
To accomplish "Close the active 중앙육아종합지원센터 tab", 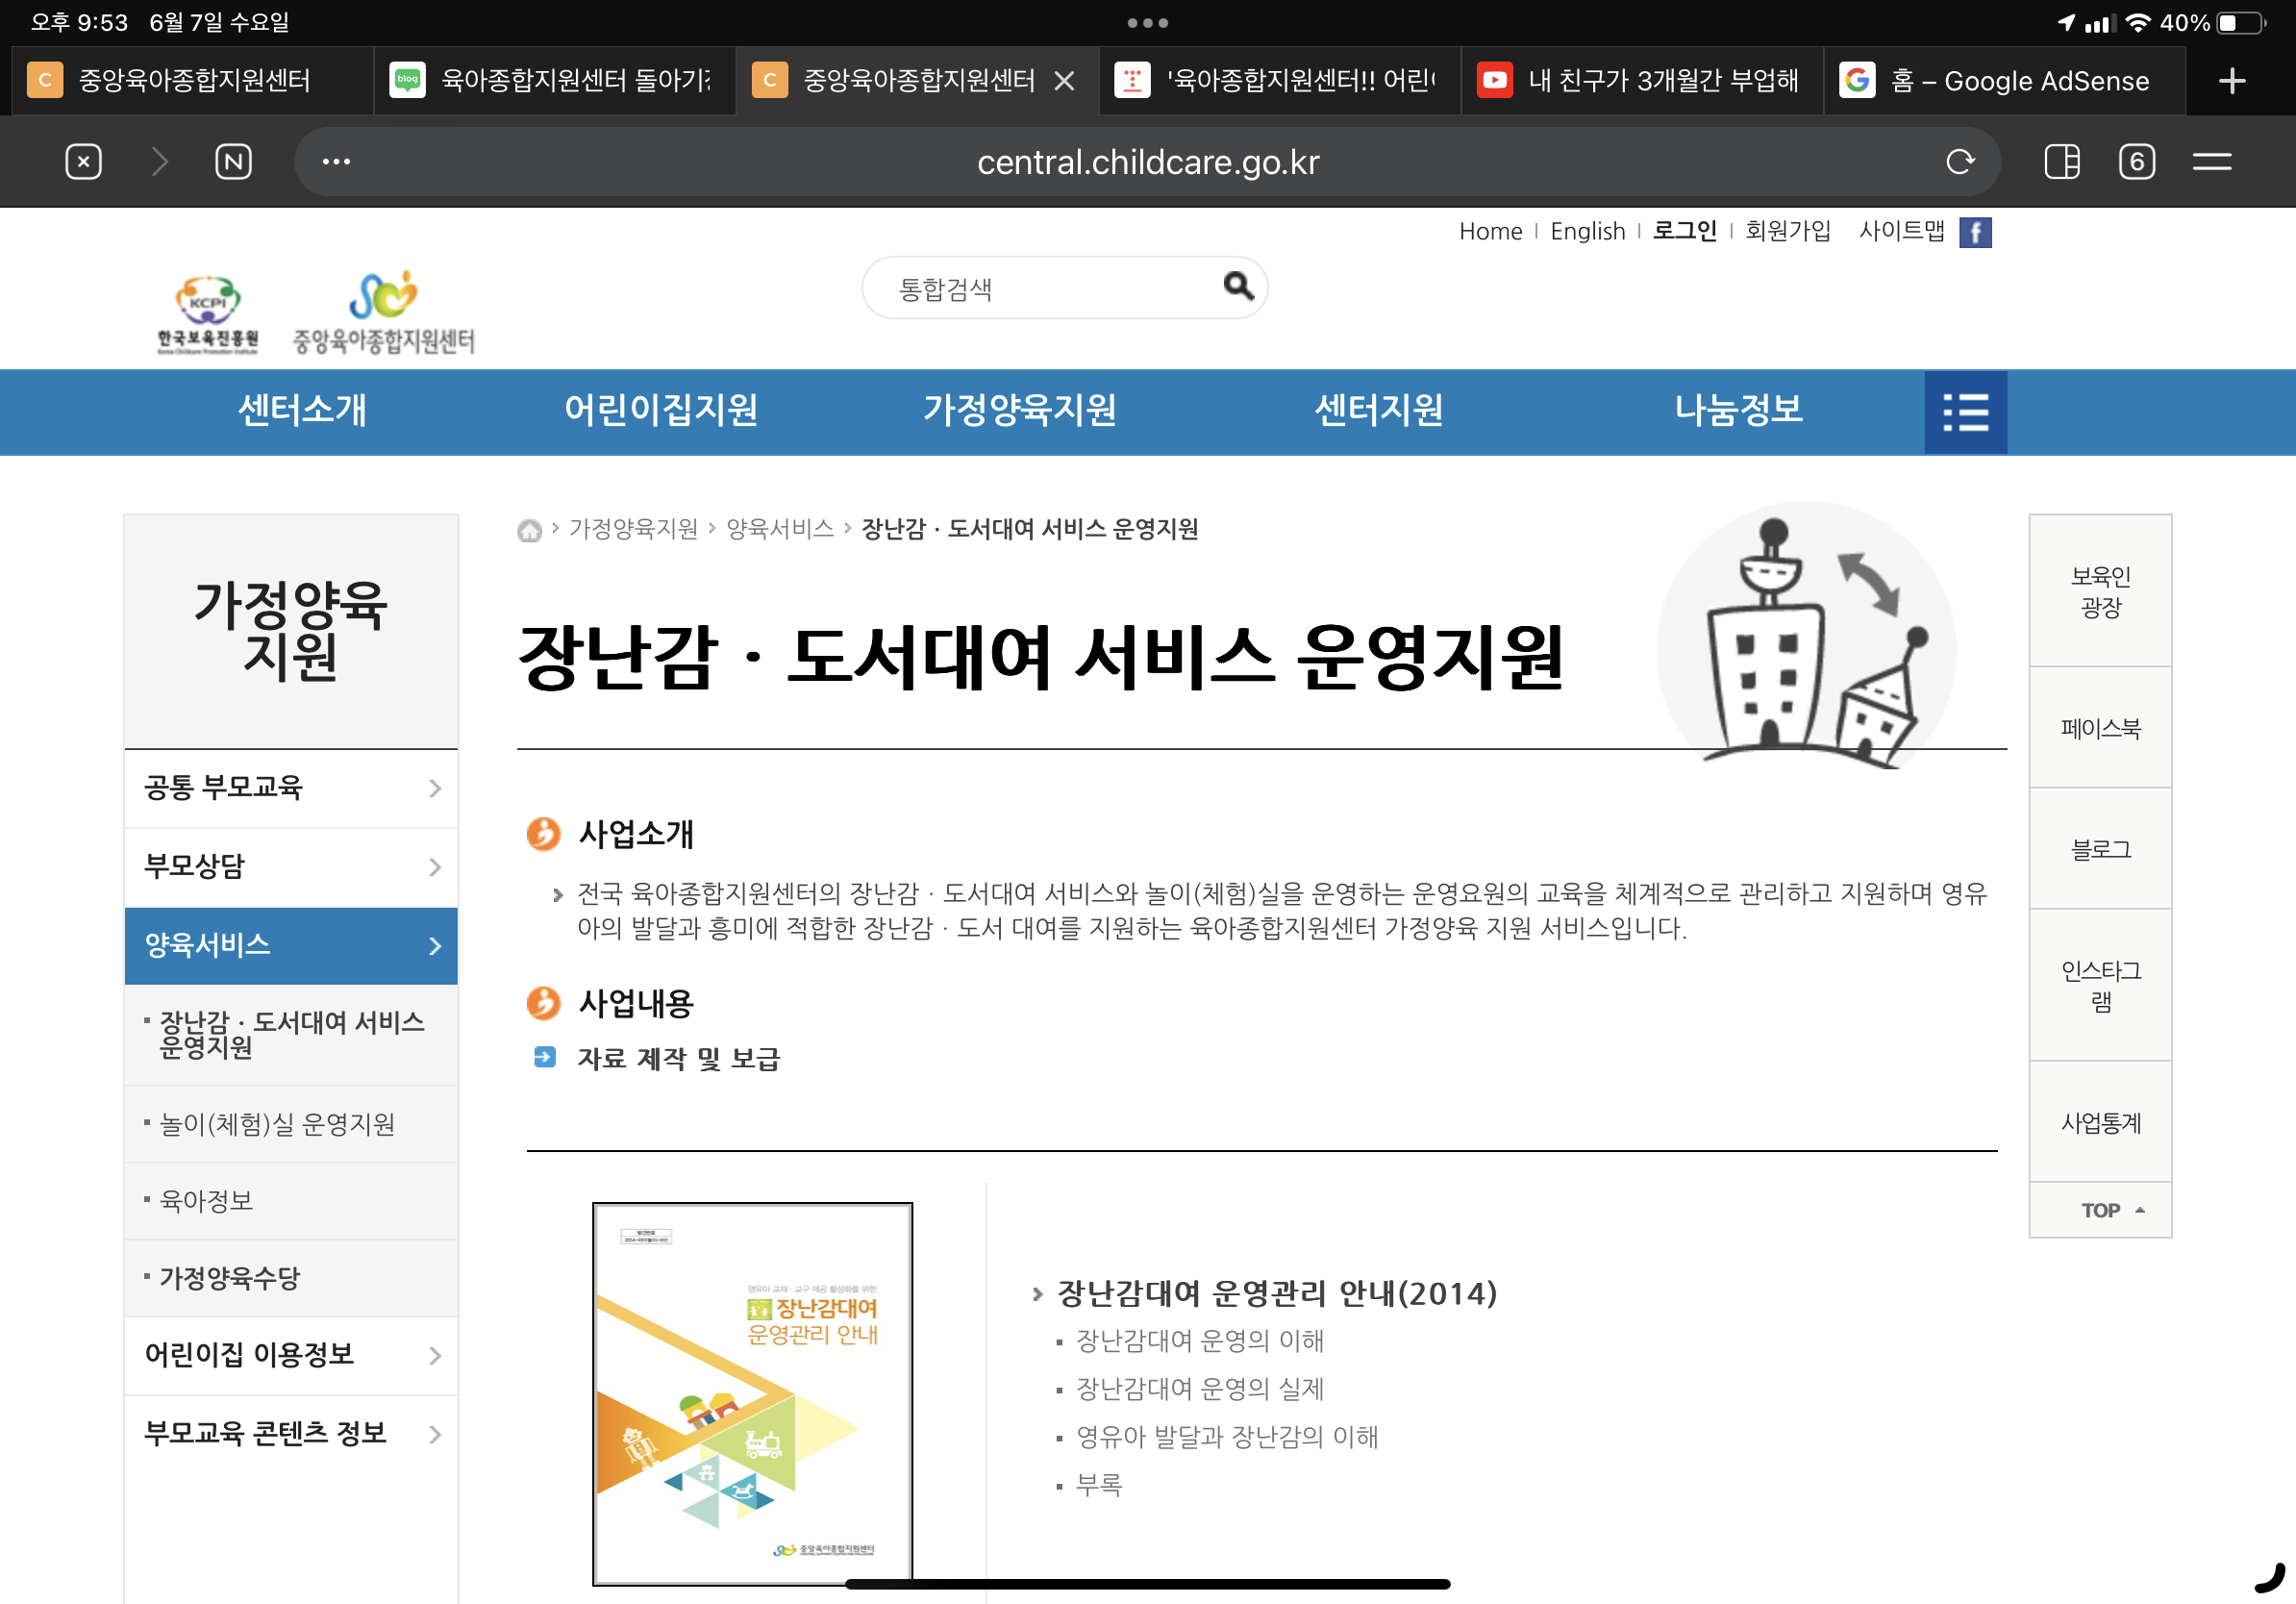I will 1064,81.
